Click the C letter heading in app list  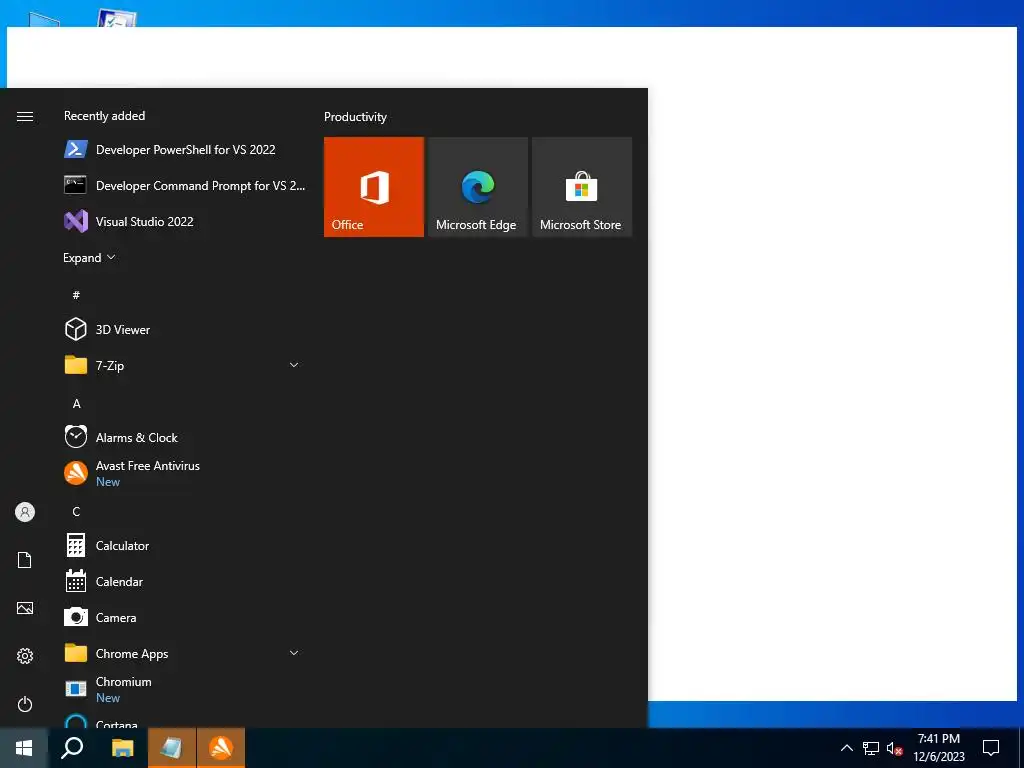click(x=76, y=511)
